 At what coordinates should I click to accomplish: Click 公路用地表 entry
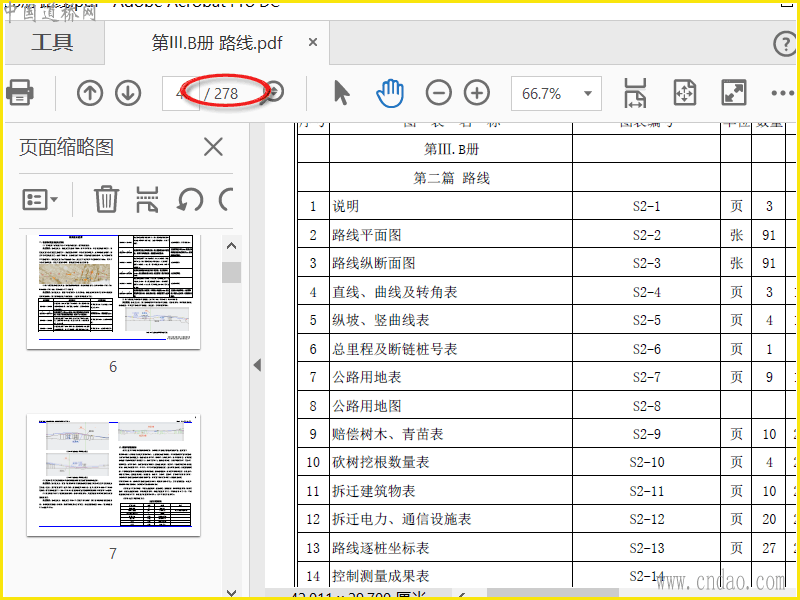(367, 377)
